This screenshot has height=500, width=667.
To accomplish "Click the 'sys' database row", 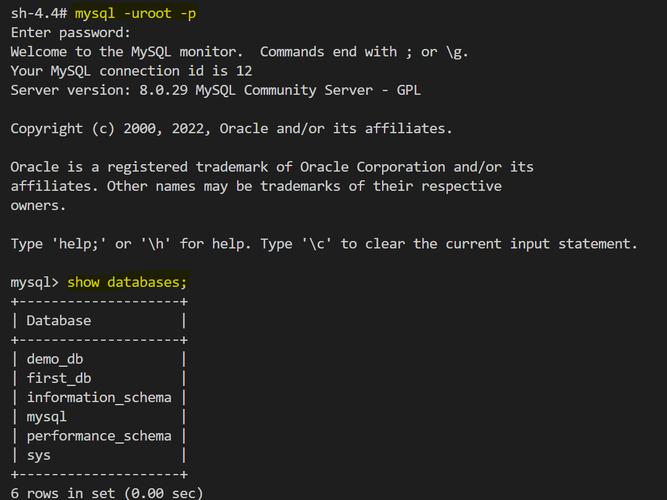I will click(x=39, y=455).
